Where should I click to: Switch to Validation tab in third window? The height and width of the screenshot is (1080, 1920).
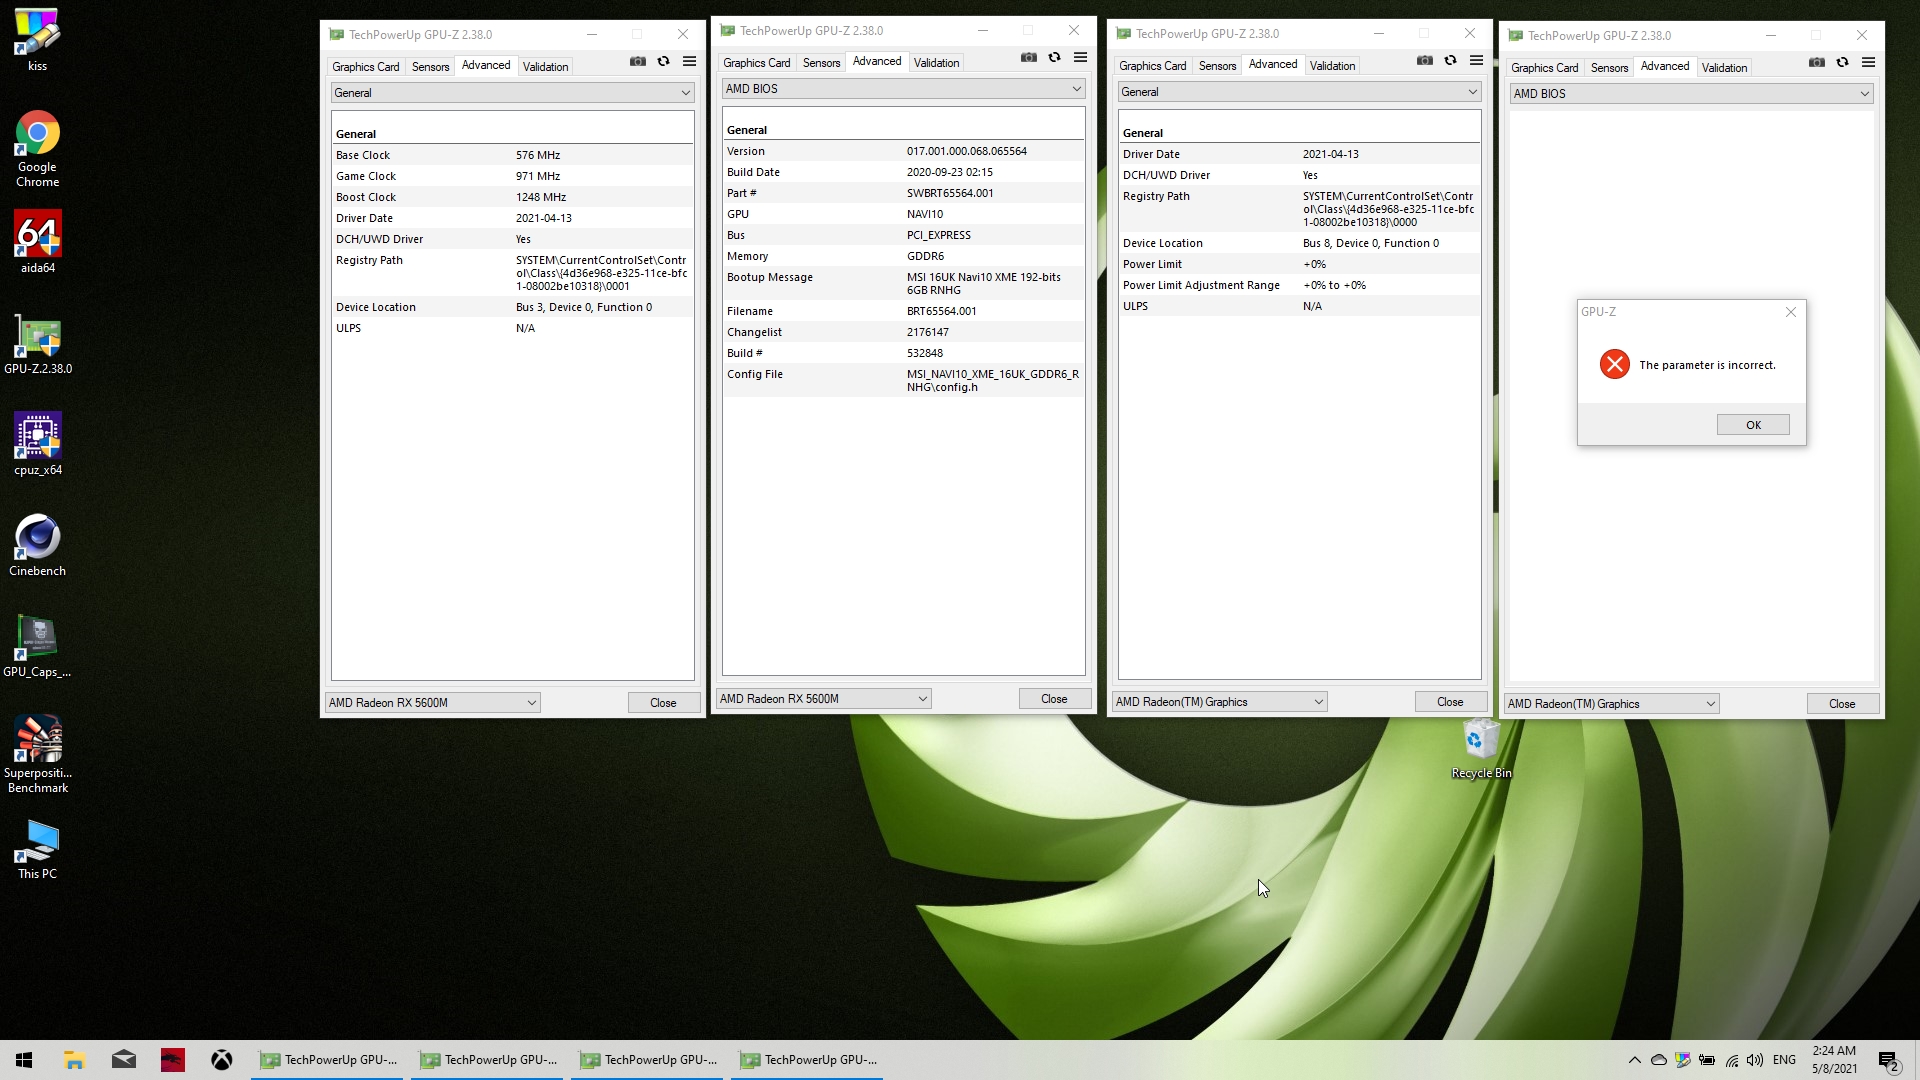(x=1332, y=66)
